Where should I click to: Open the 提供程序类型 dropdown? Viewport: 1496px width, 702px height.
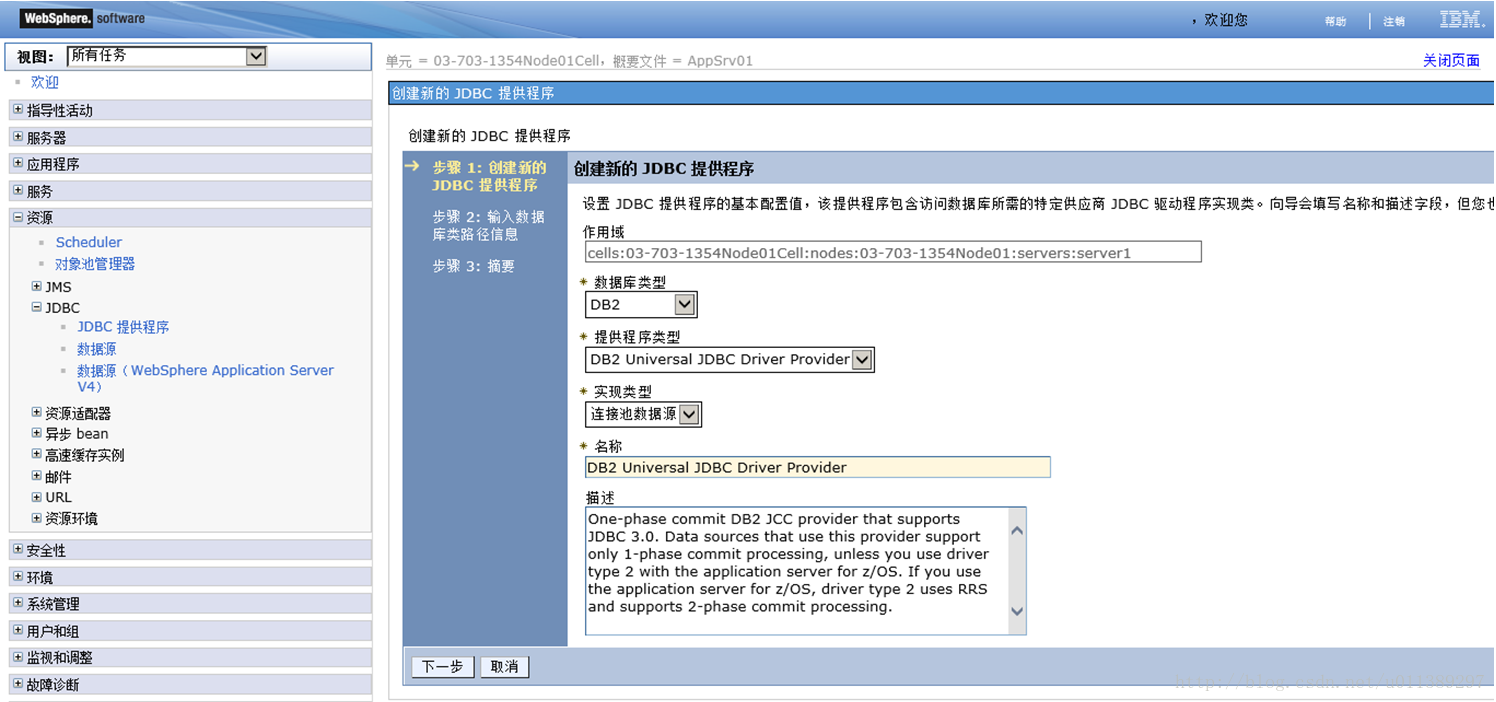tap(730, 359)
